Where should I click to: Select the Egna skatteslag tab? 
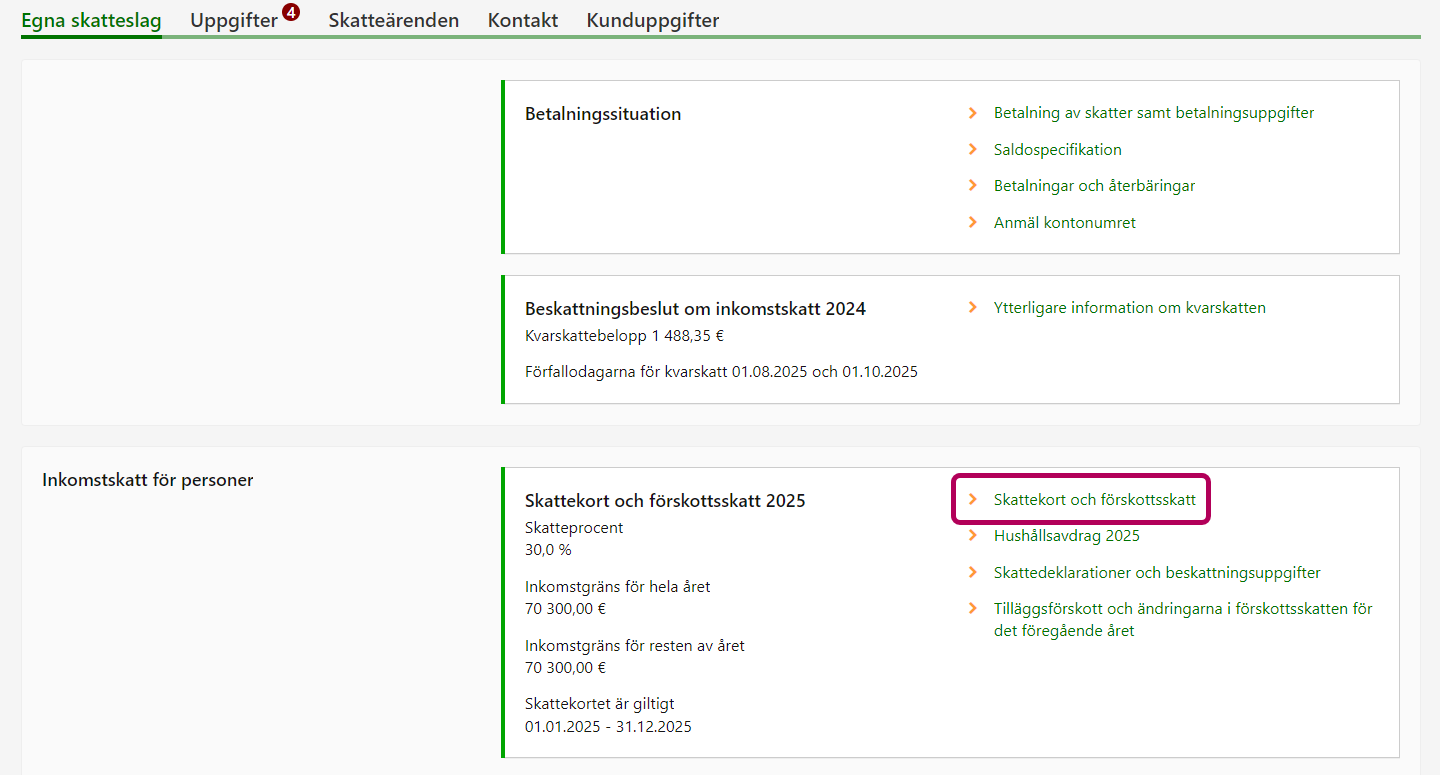coord(91,20)
